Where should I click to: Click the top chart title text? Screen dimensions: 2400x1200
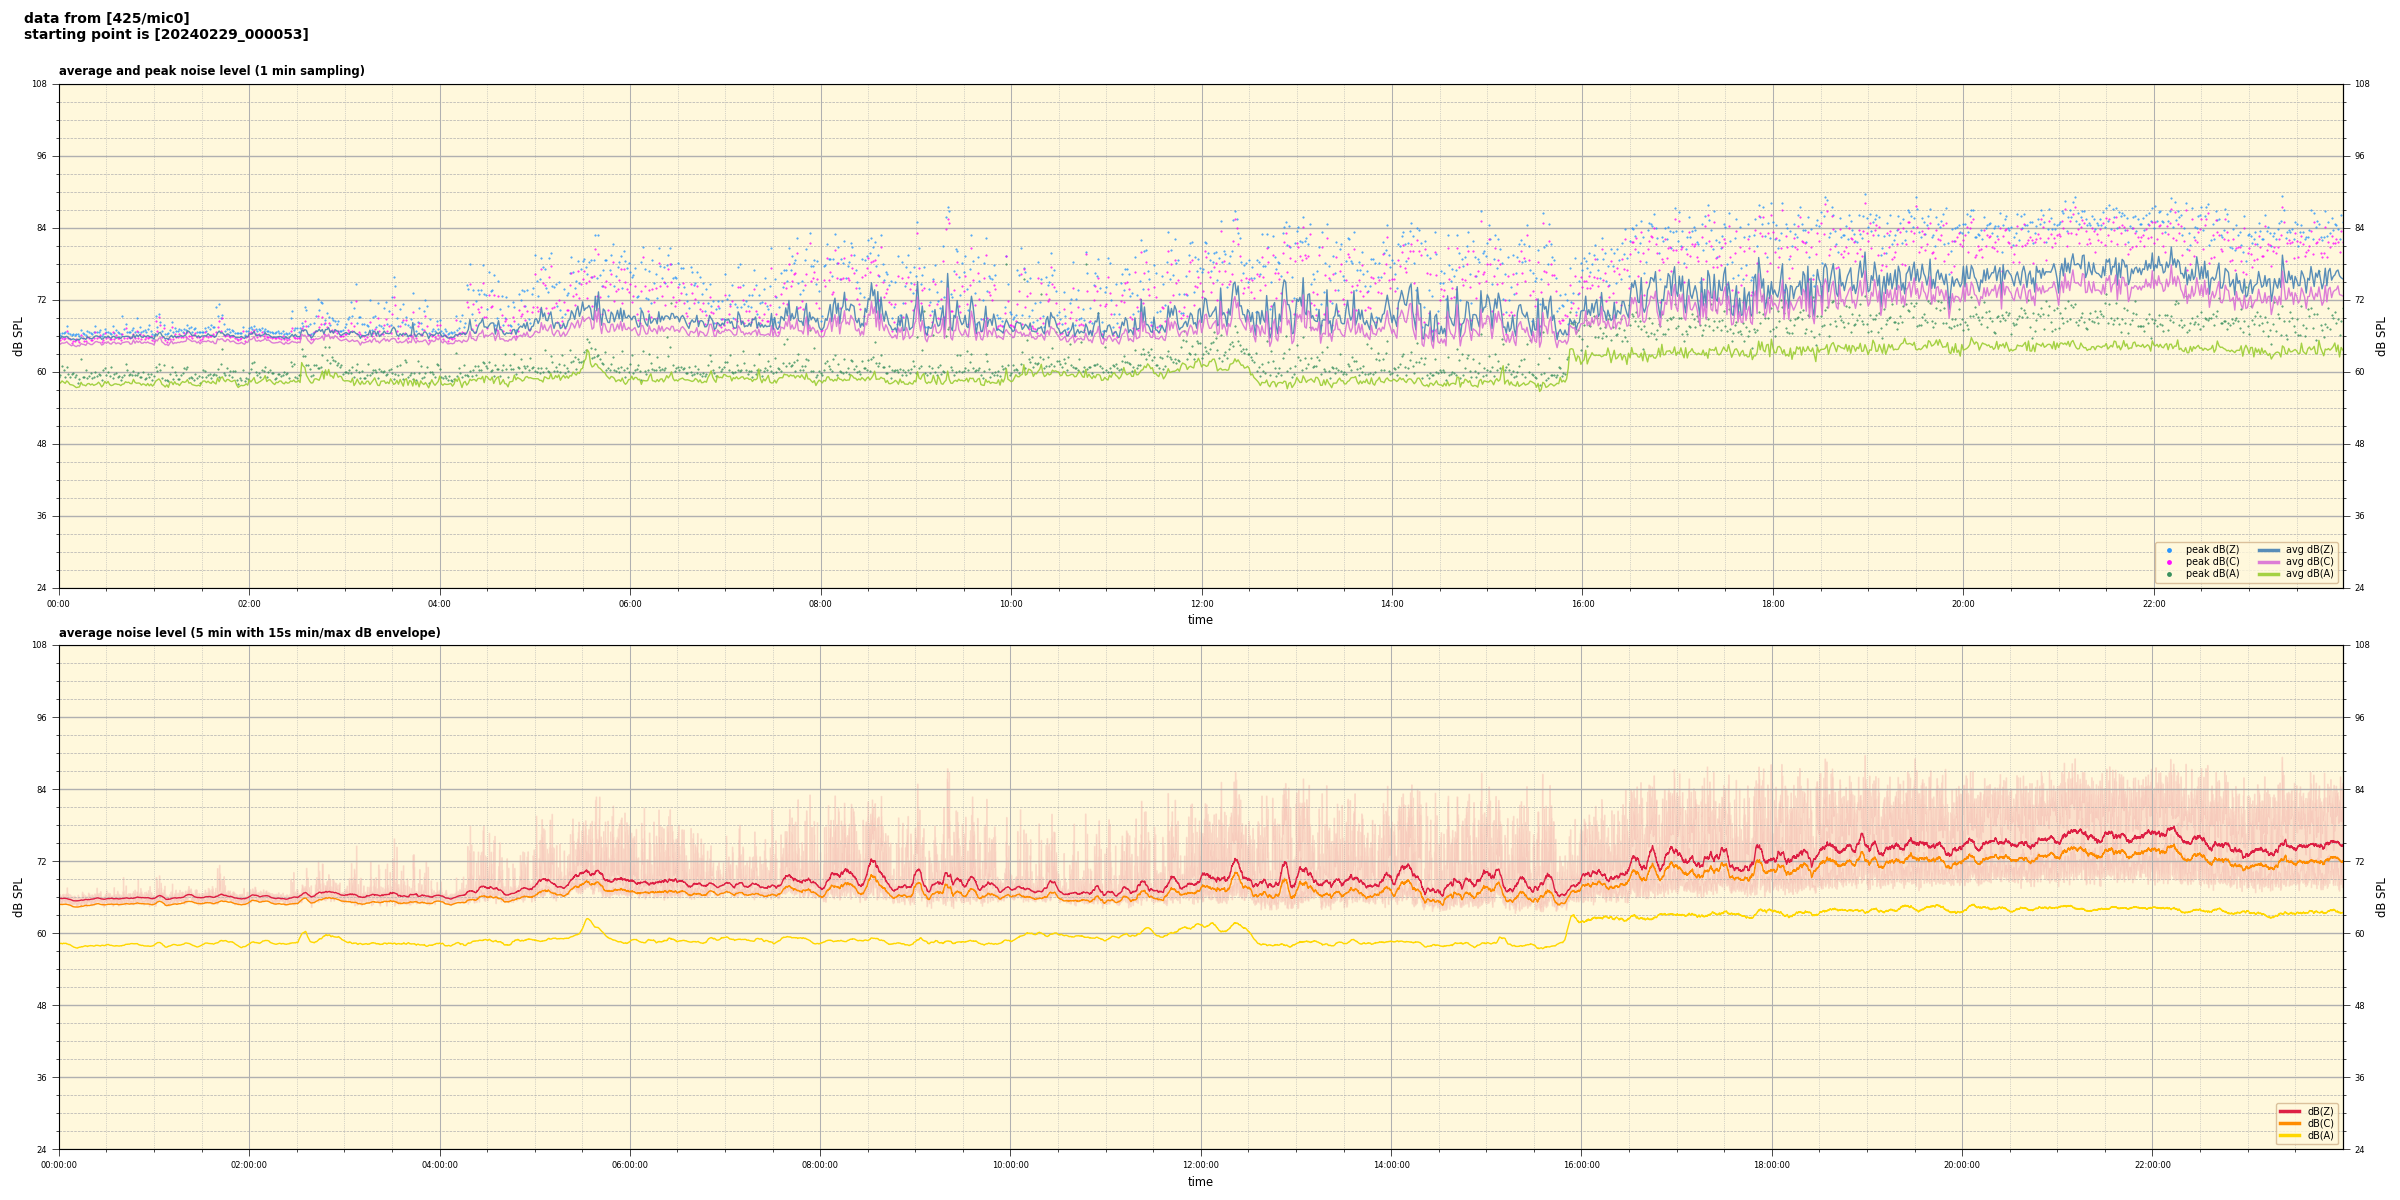211,71
